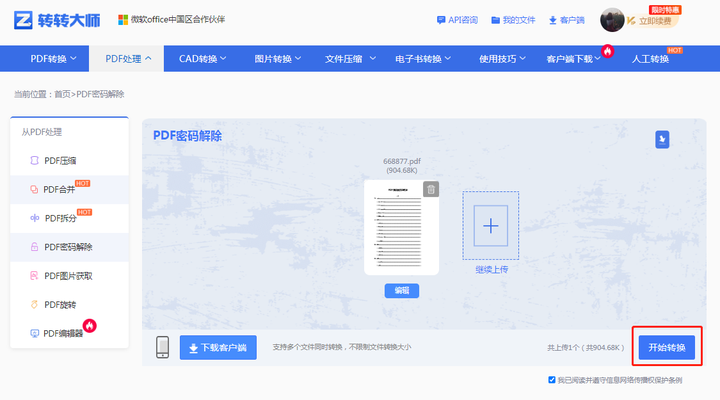Select PDF旋转 in the sidebar
Image resolution: width=720 pixels, height=400 pixels.
pos(69,305)
